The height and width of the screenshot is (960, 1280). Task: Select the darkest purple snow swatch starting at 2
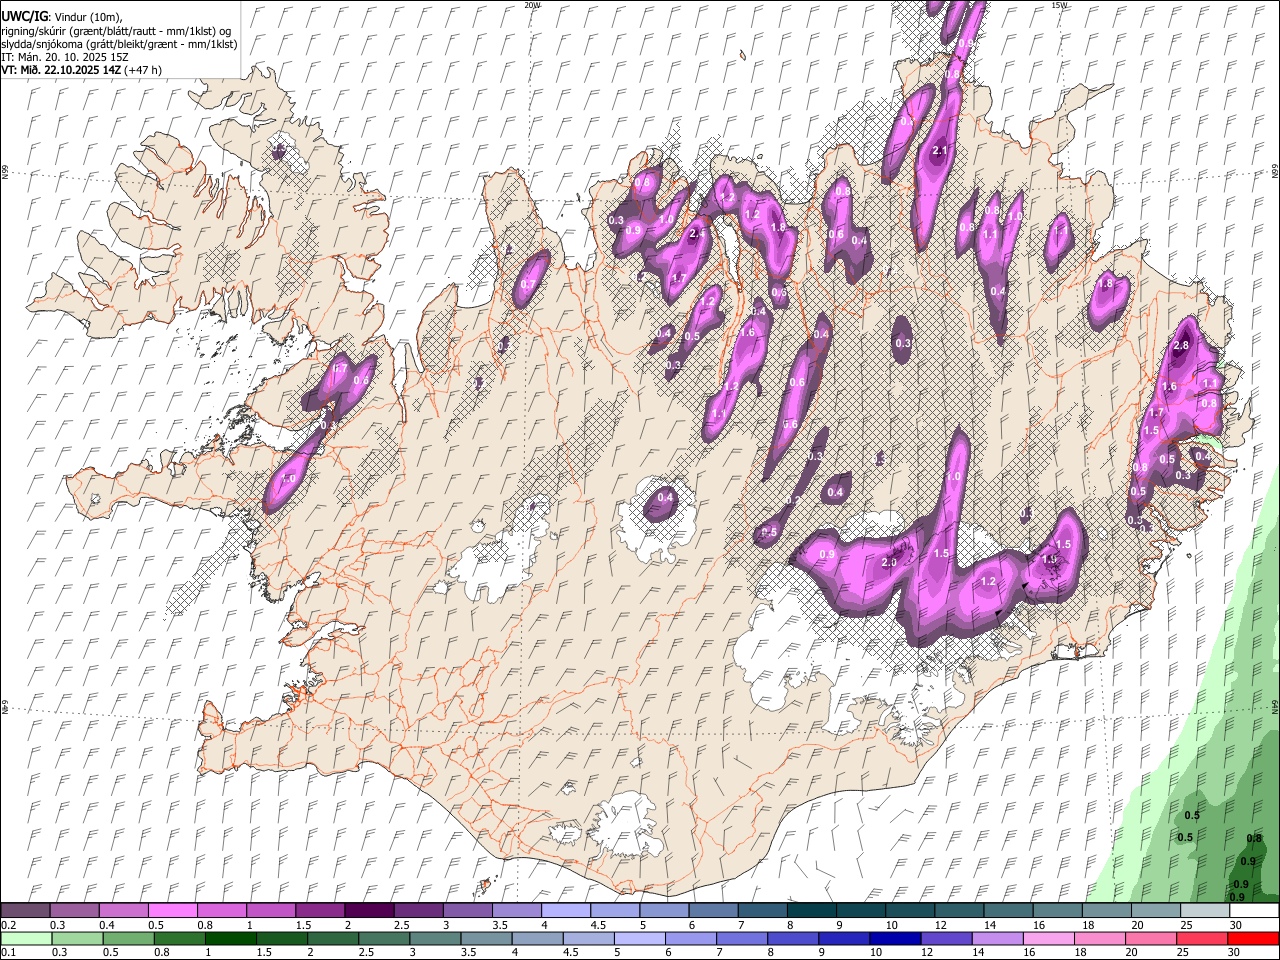(369, 911)
